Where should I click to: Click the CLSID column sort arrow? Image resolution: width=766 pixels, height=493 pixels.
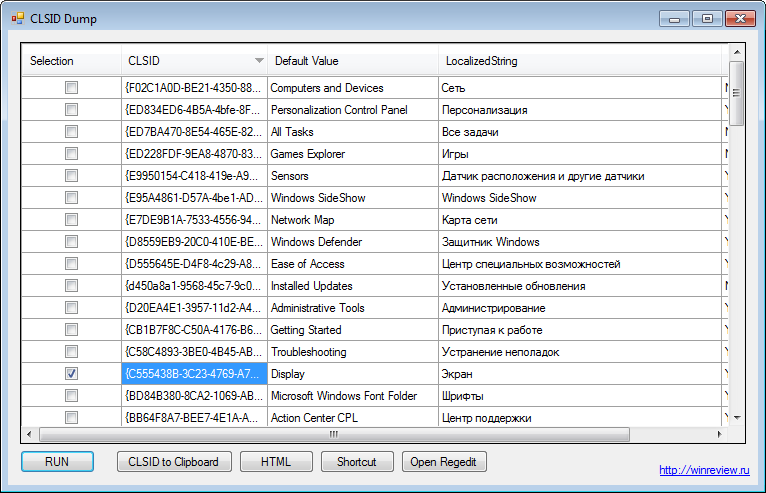259,61
